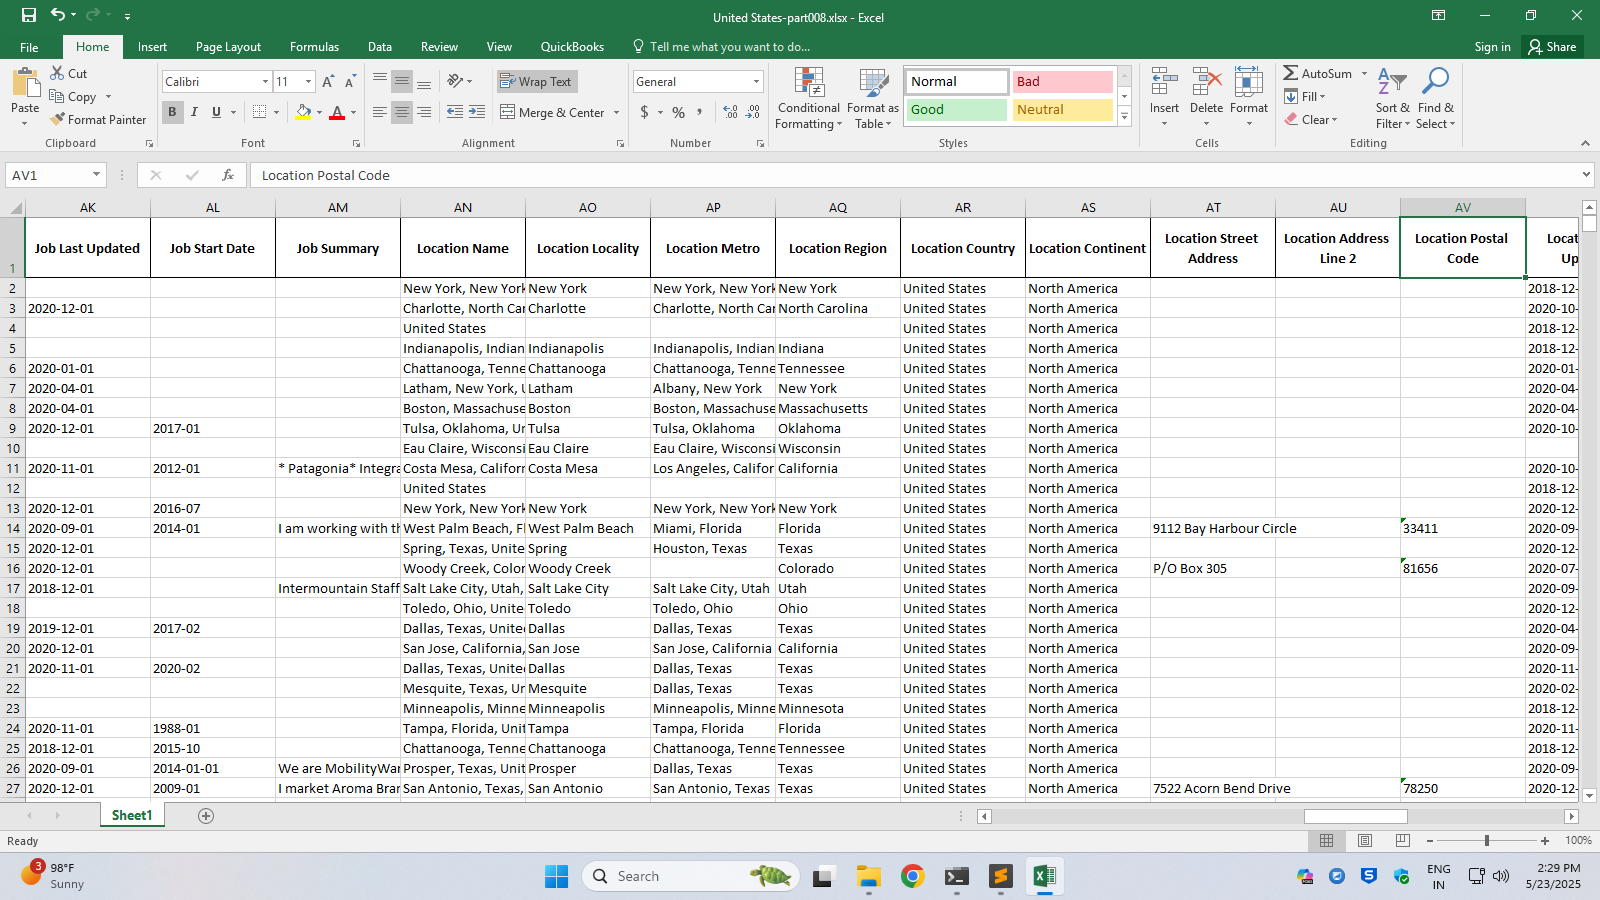Screen dimensions: 1600x900
Task: Collapse the ribbon with the chevron
Action: (1585, 143)
